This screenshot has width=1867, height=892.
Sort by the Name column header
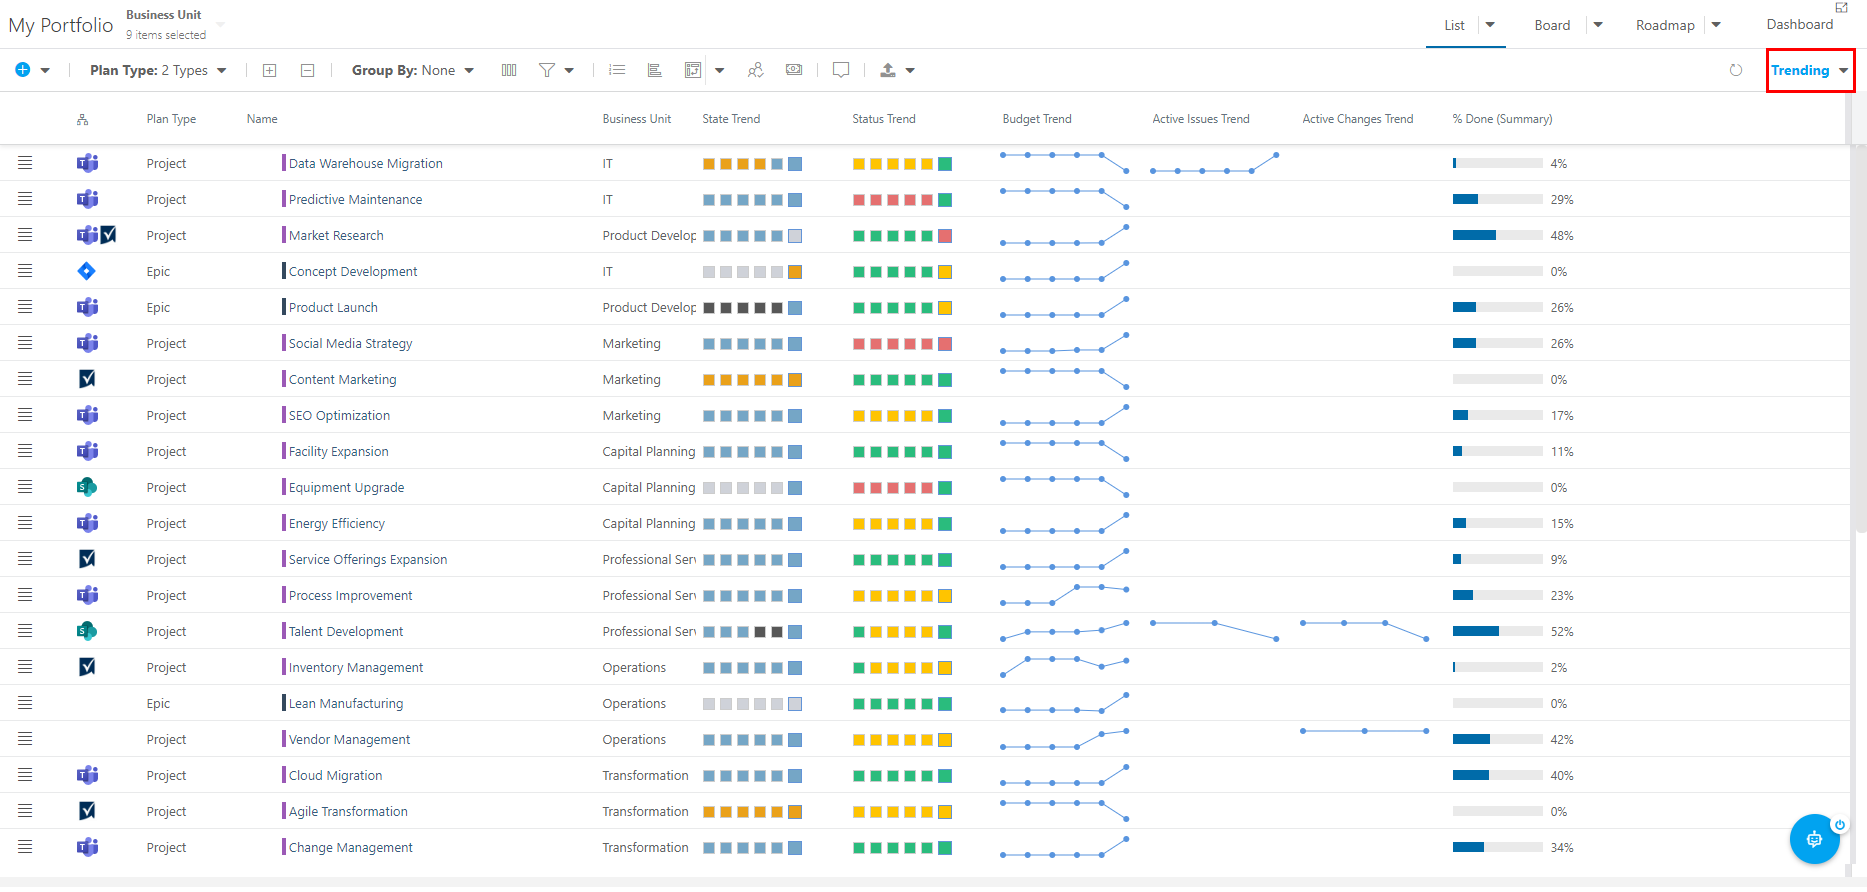[262, 119]
